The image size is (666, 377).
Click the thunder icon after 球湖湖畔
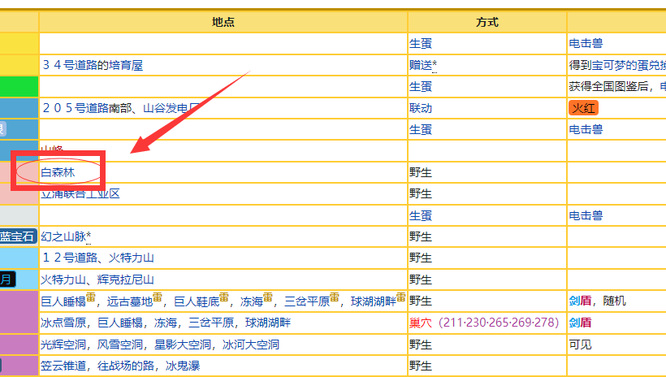coord(401,297)
